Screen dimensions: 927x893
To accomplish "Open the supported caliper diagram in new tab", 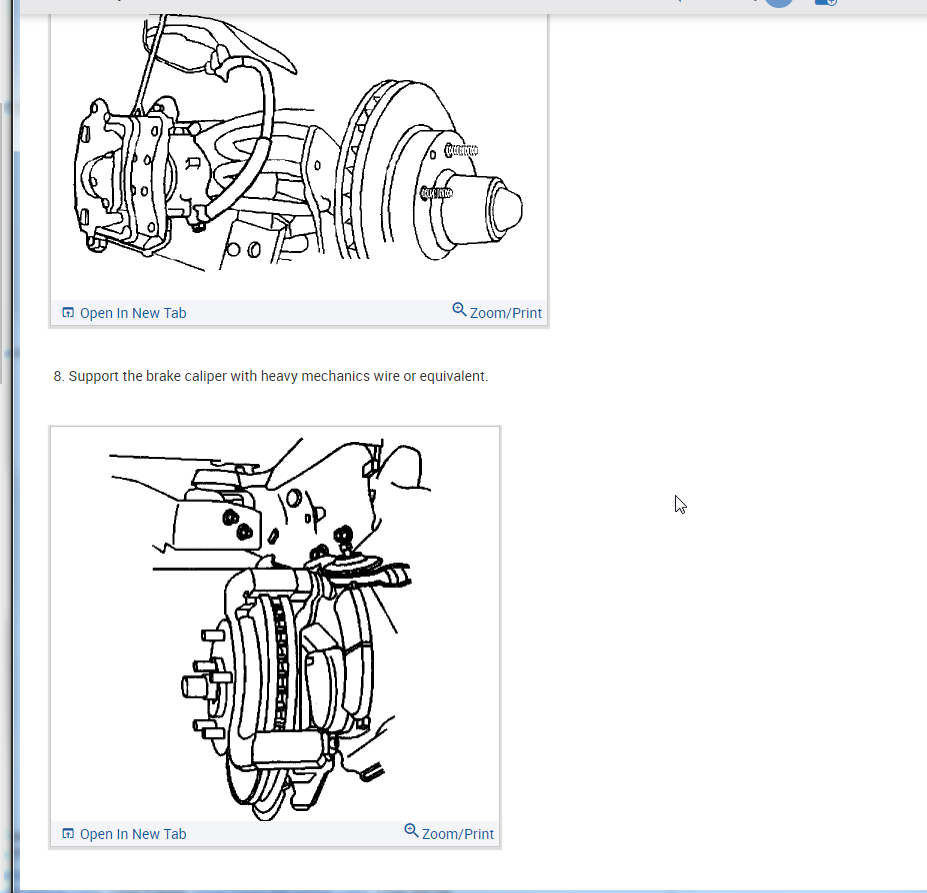I will 124,834.
